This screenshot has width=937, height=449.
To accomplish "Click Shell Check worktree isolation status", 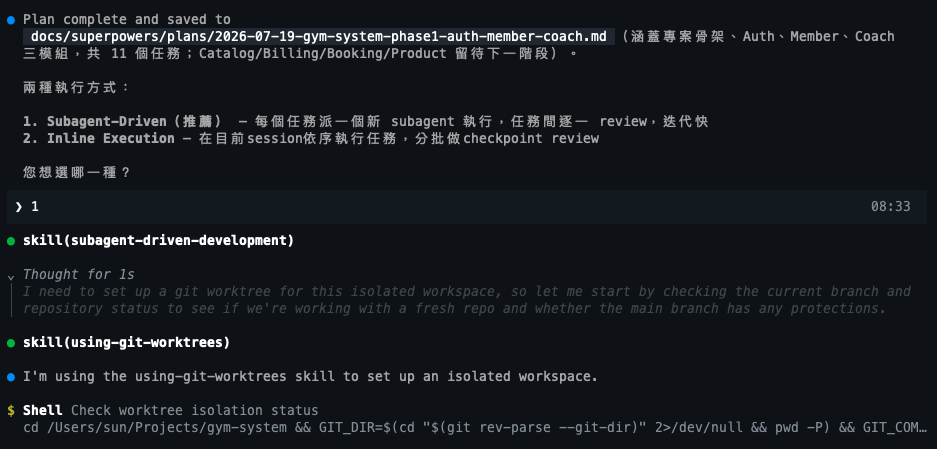I will (170, 411).
